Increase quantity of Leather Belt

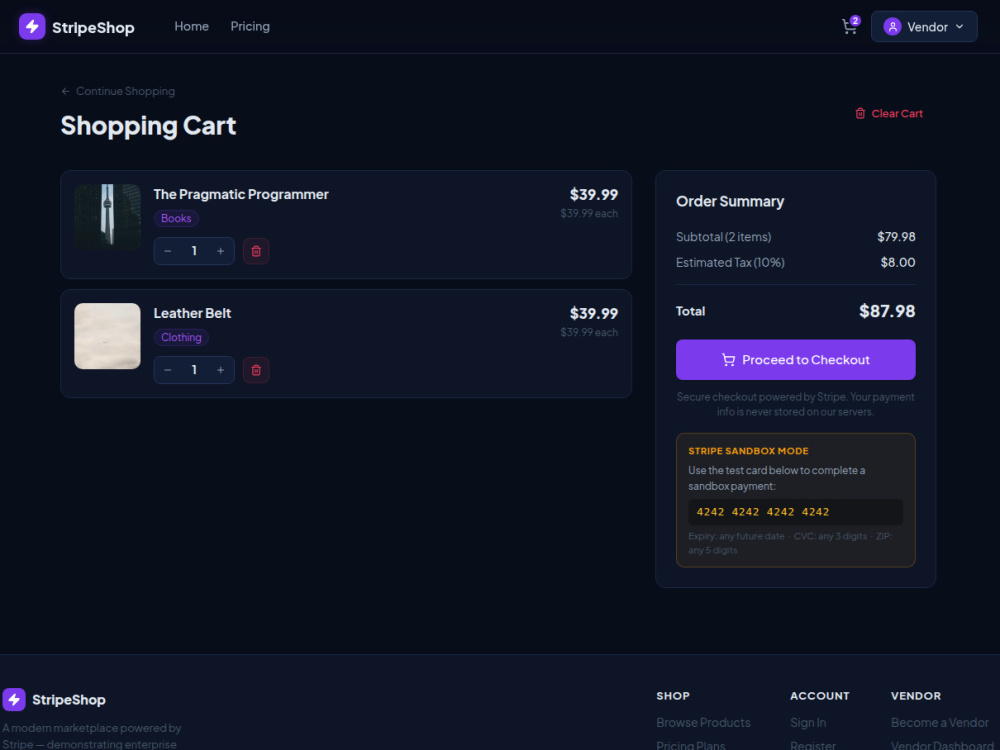[221, 370]
